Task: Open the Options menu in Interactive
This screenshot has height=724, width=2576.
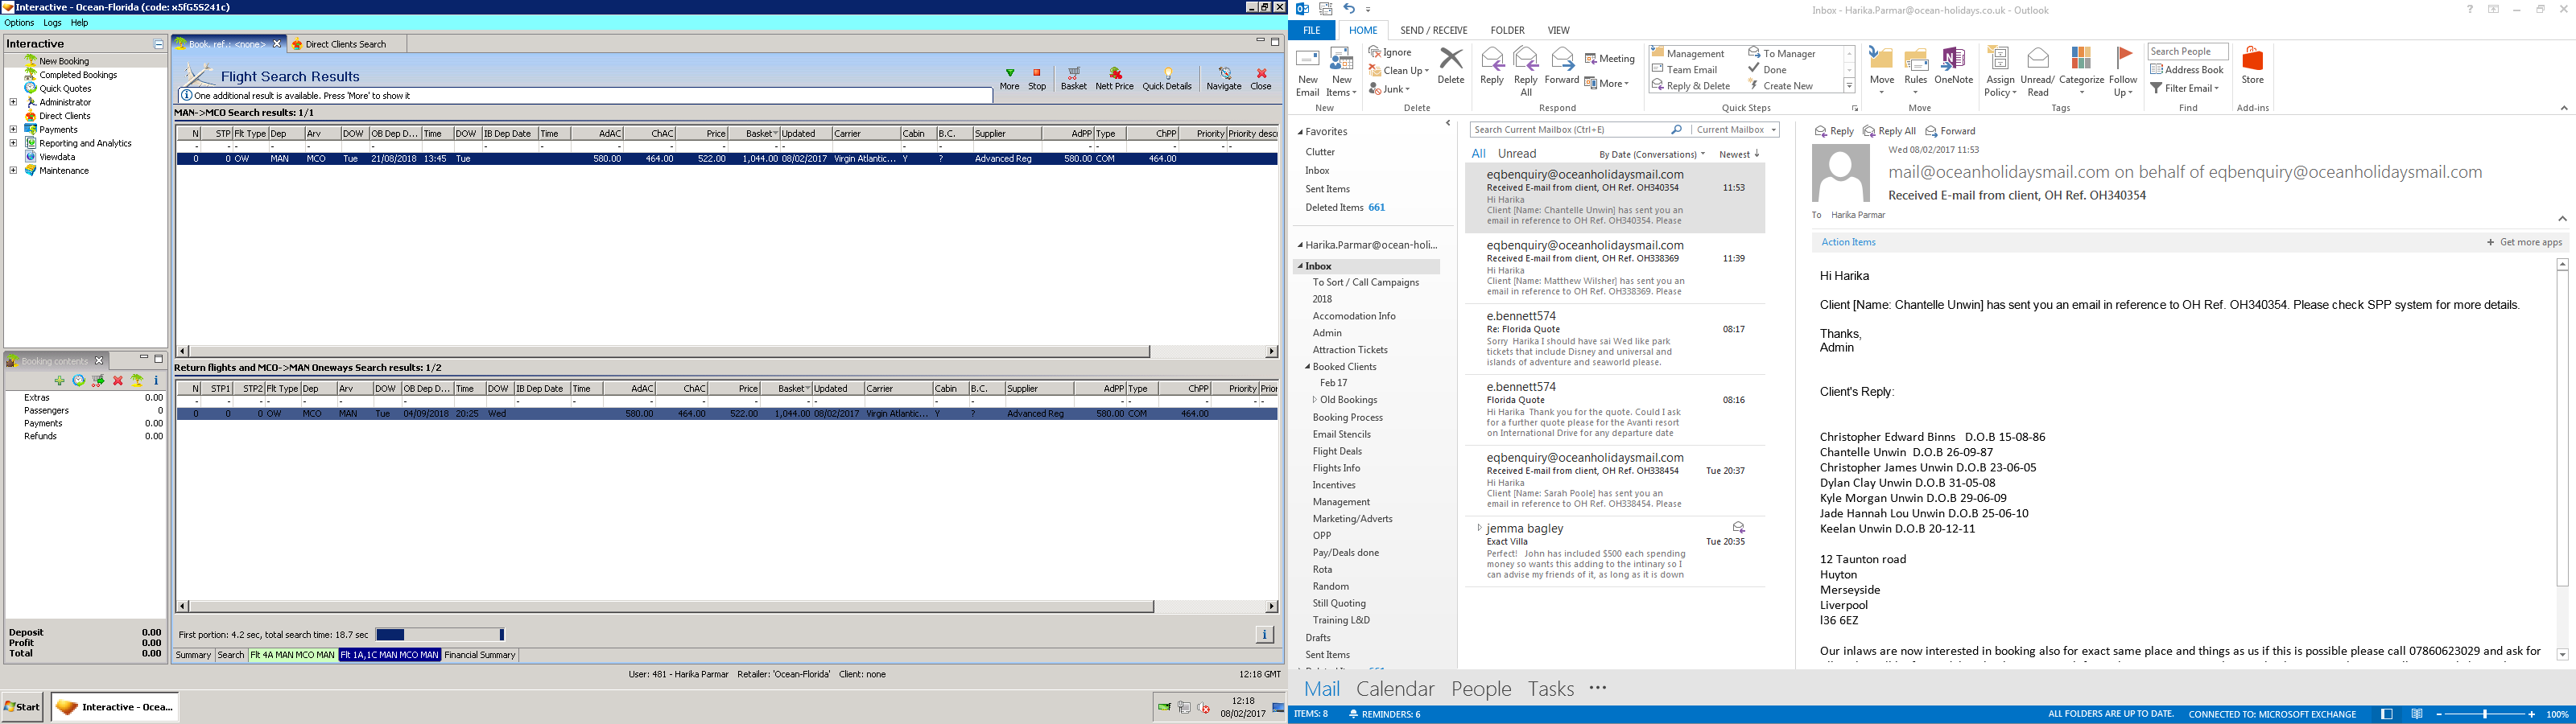Action: pyautogui.click(x=19, y=23)
